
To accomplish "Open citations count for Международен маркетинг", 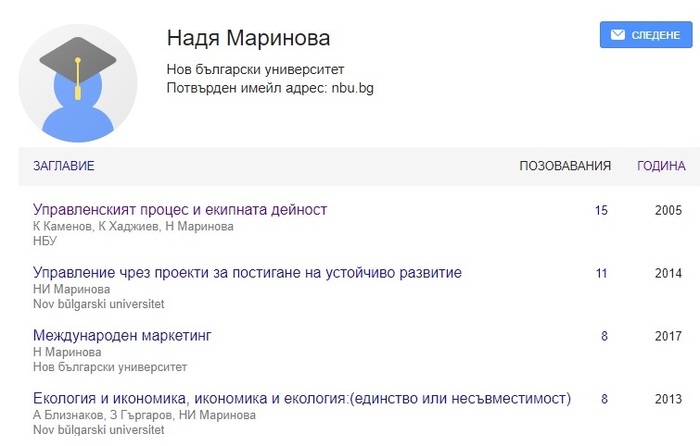I will point(604,336).
